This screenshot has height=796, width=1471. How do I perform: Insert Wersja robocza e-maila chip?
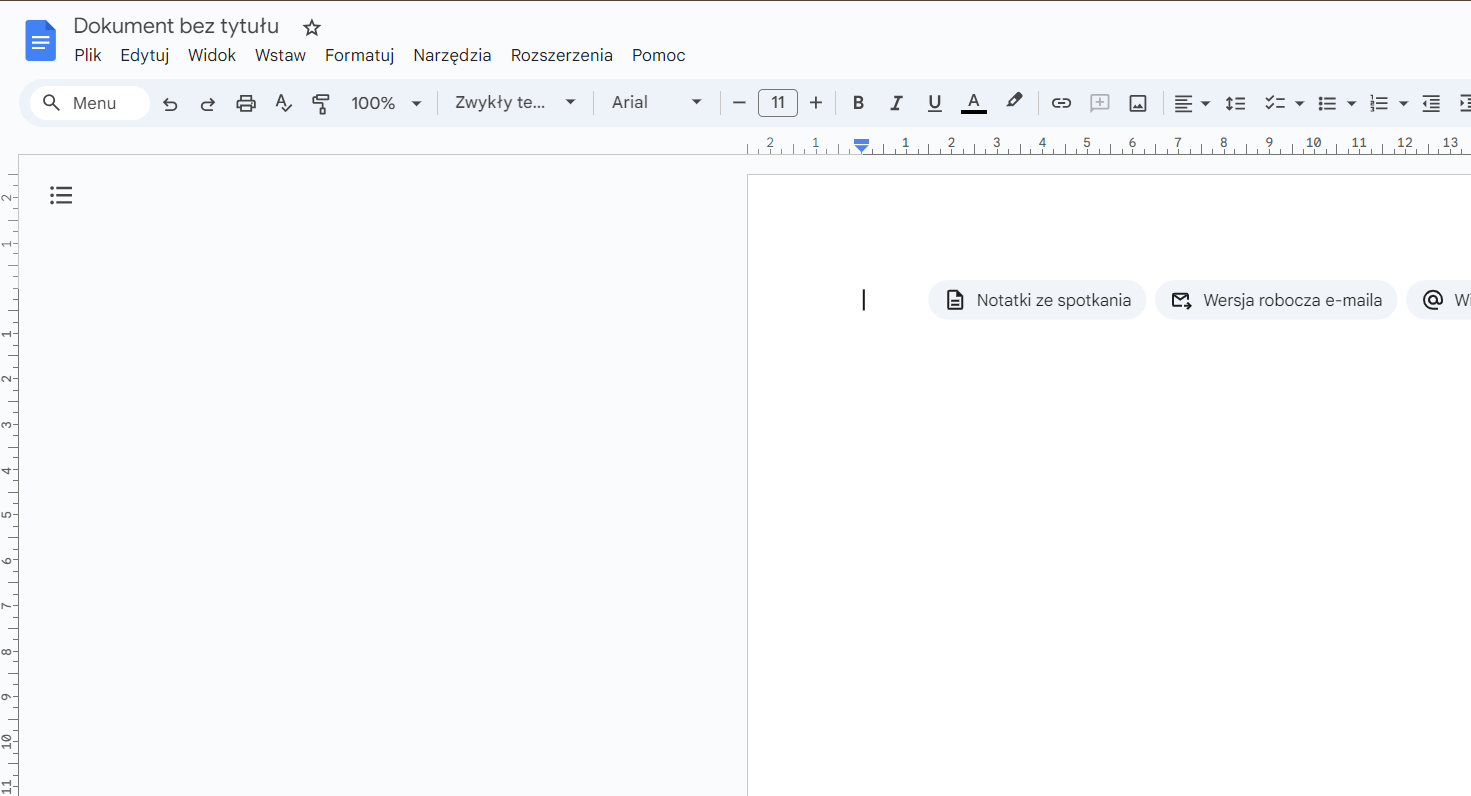click(x=1276, y=300)
